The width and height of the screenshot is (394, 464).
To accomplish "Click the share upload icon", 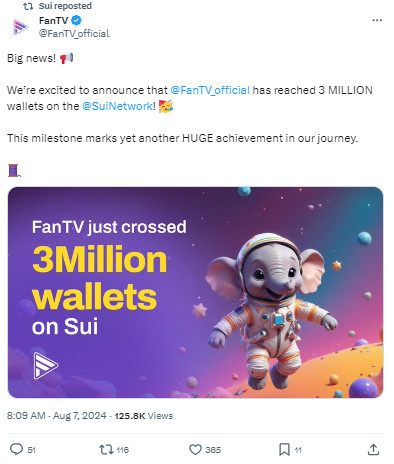I will 373,449.
